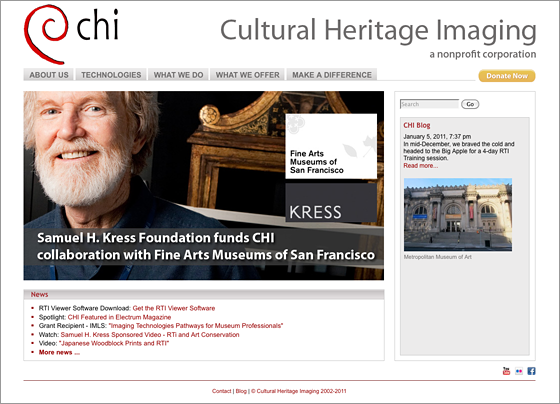Click Cultural Heritage Imaging 2002-2011 footer link
The width and height of the screenshot is (560, 404).
pos(299,391)
